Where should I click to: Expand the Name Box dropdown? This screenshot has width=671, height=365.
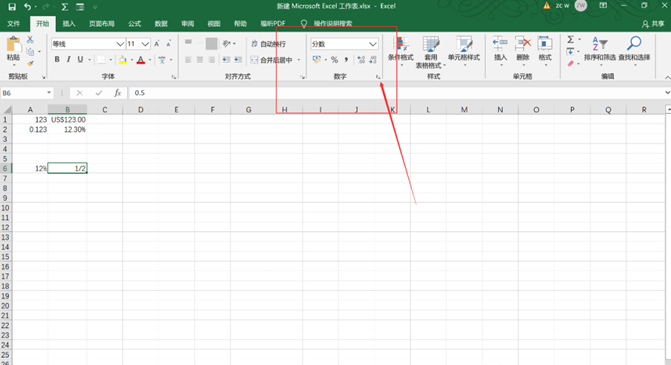(49, 93)
